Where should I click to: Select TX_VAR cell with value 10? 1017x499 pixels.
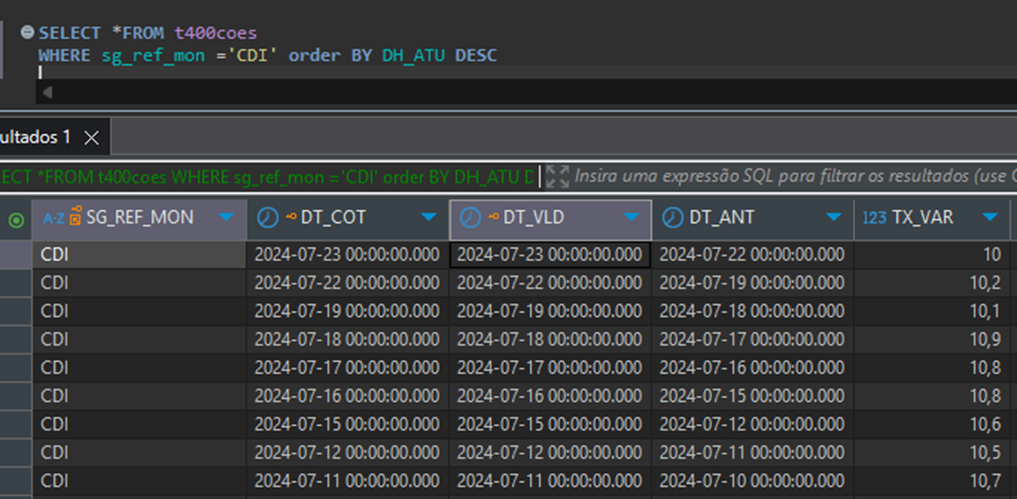932,255
